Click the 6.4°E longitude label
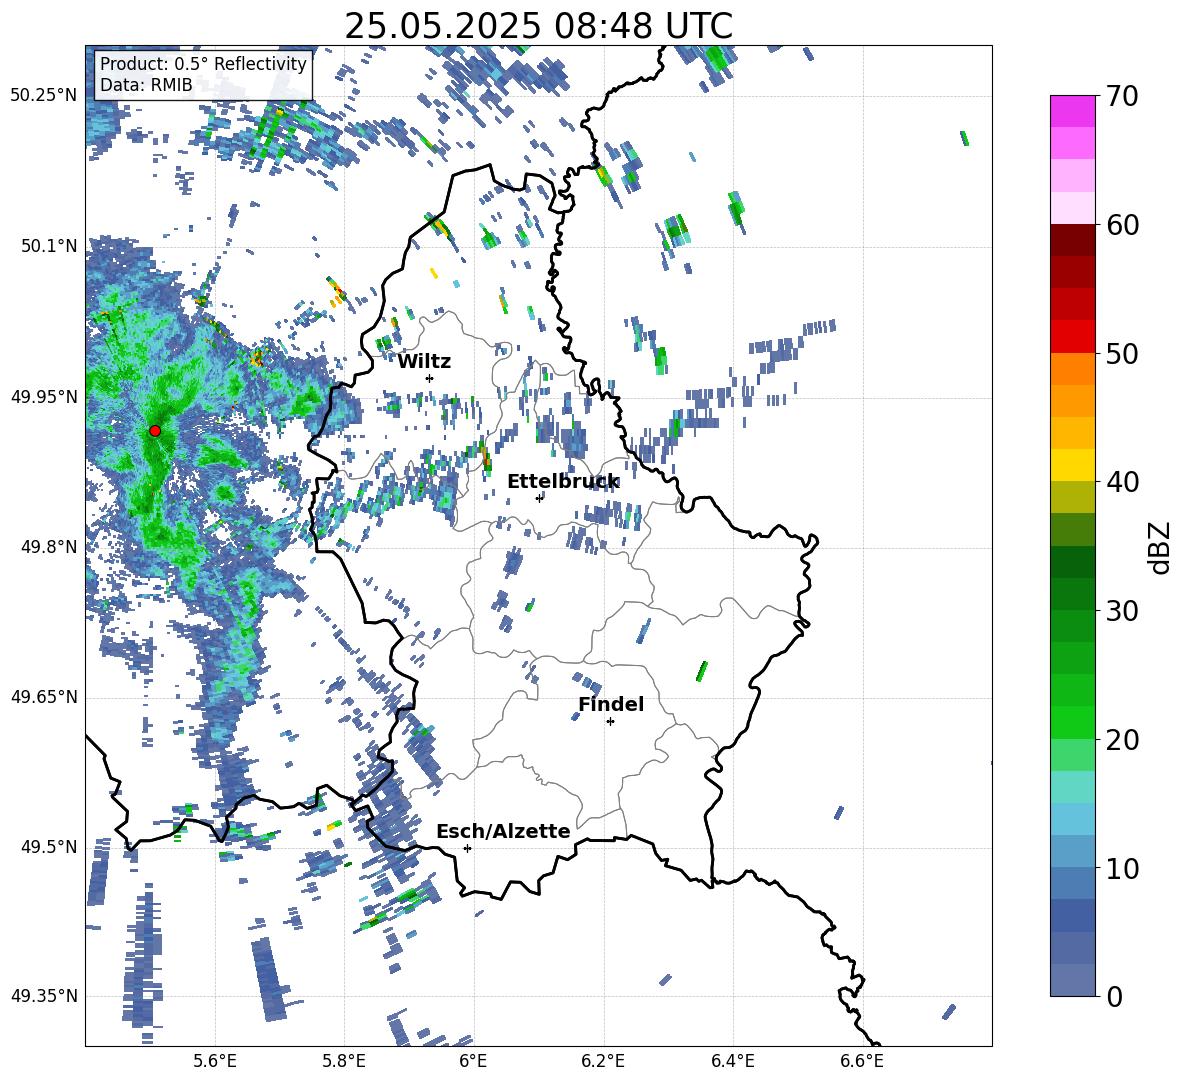The width and height of the screenshot is (1184, 1081). click(732, 1061)
